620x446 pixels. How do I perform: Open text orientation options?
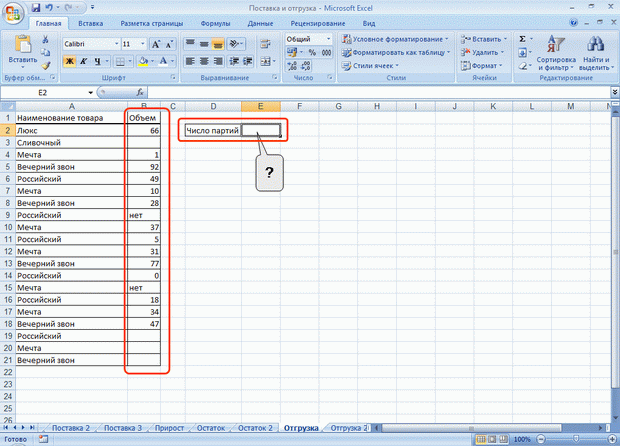click(236, 43)
